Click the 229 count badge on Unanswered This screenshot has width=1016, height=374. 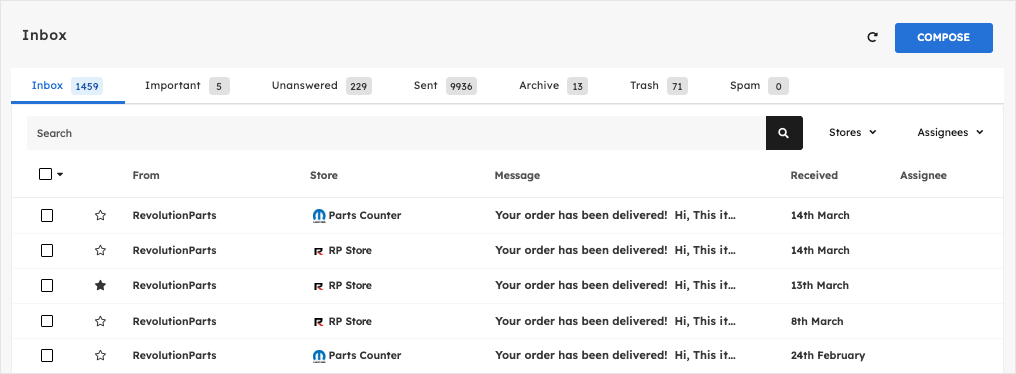tap(358, 86)
